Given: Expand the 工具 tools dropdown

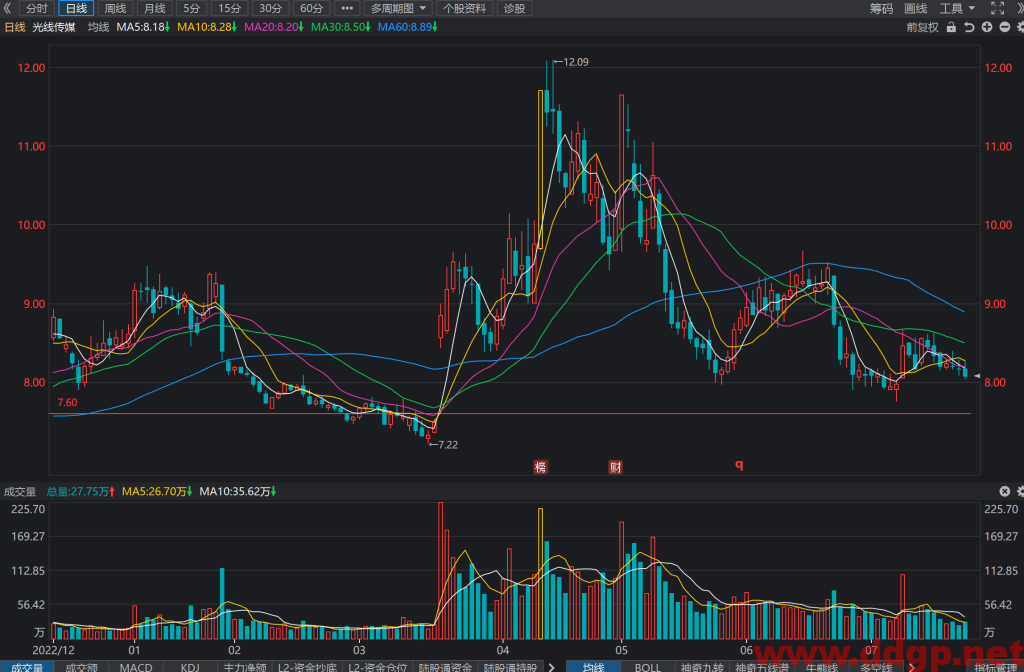Looking at the screenshot, I should click(957, 8).
